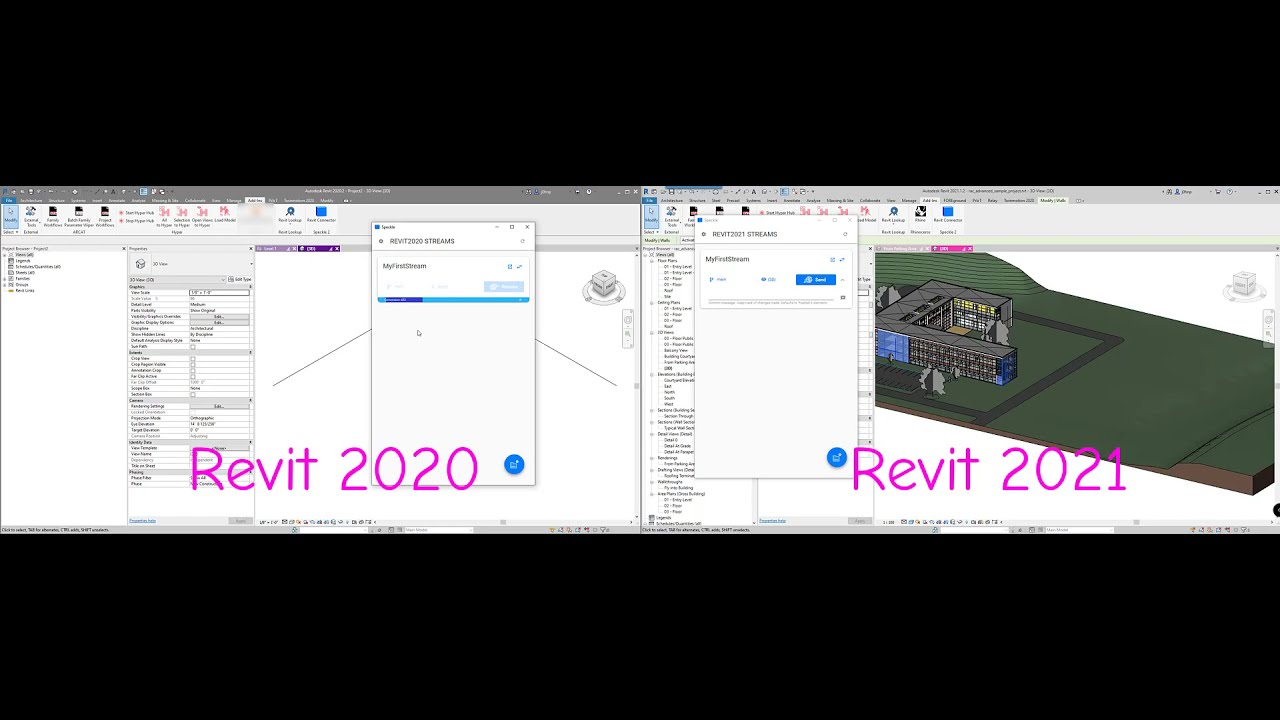Click Stop Hyper Hub in Revit 2020
The width and height of the screenshot is (1280, 720).
pyautogui.click(x=137, y=221)
